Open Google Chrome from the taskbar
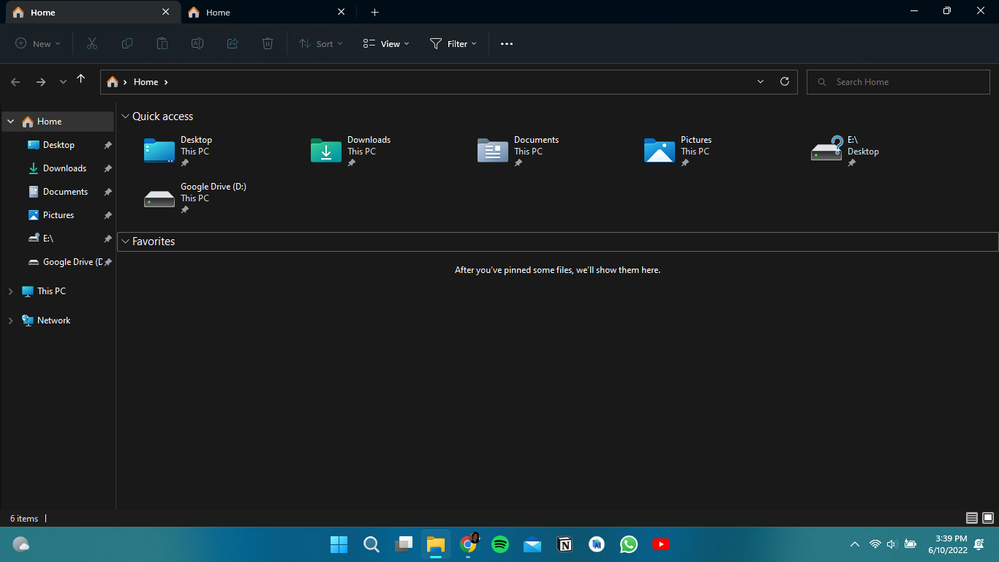999x562 pixels. coord(468,544)
